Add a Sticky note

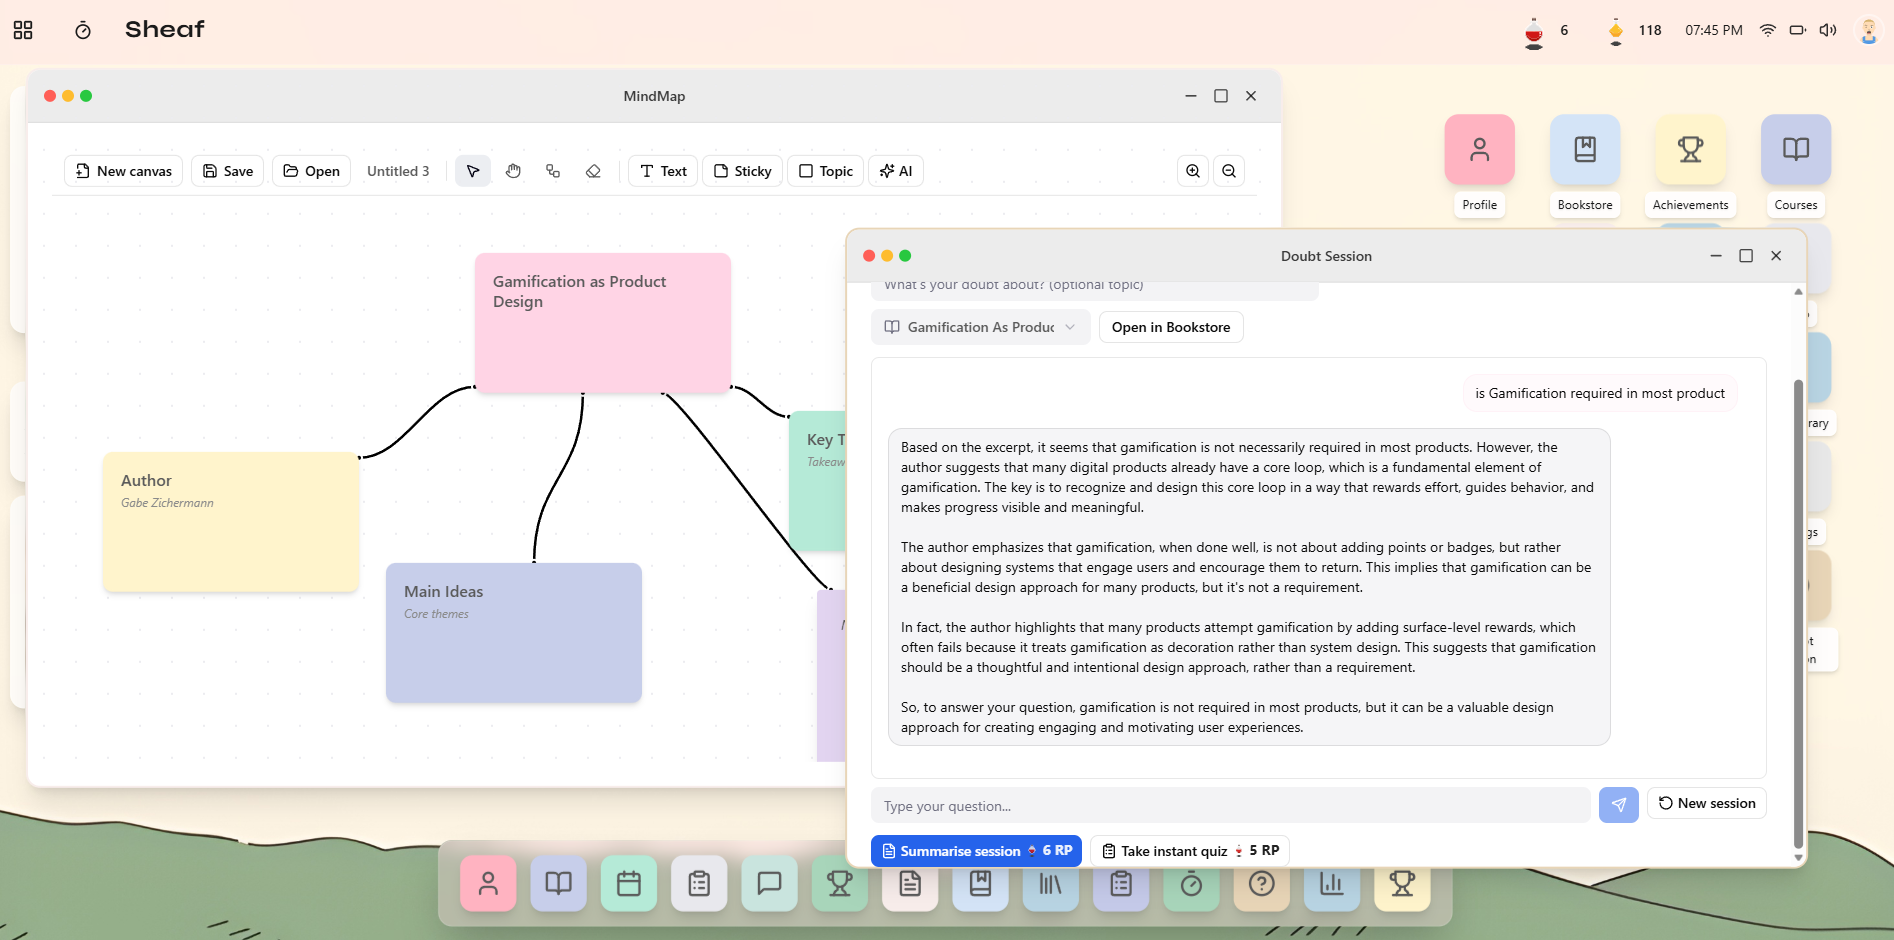coord(742,171)
